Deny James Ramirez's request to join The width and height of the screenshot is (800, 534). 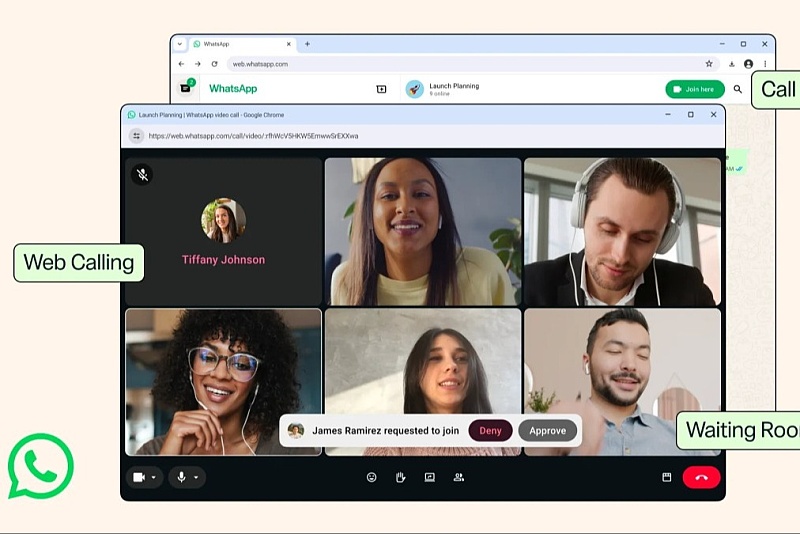[490, 431]
